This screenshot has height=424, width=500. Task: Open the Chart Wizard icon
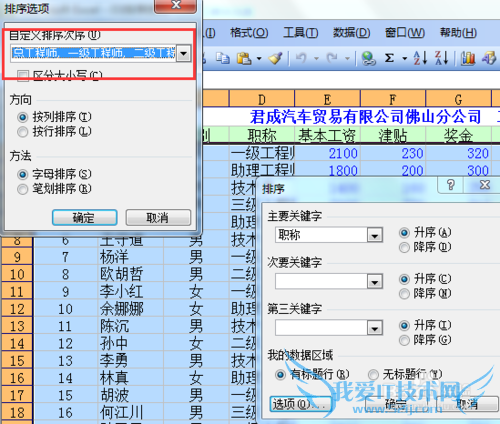coord(468,58)
